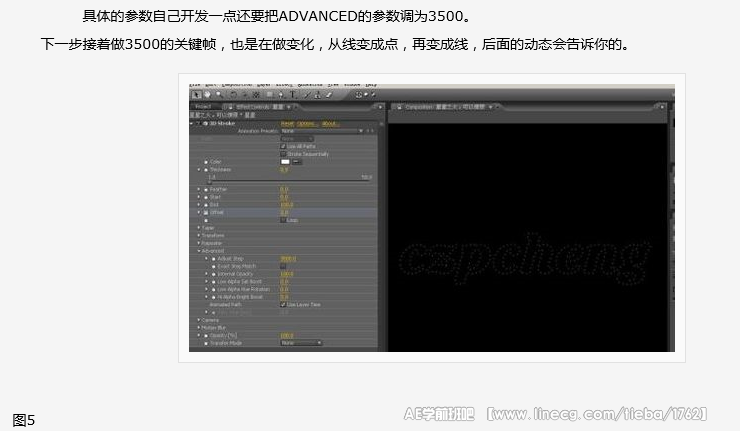
Task: Click the Thickness numeric value
Action: click(x=284, y=169)
